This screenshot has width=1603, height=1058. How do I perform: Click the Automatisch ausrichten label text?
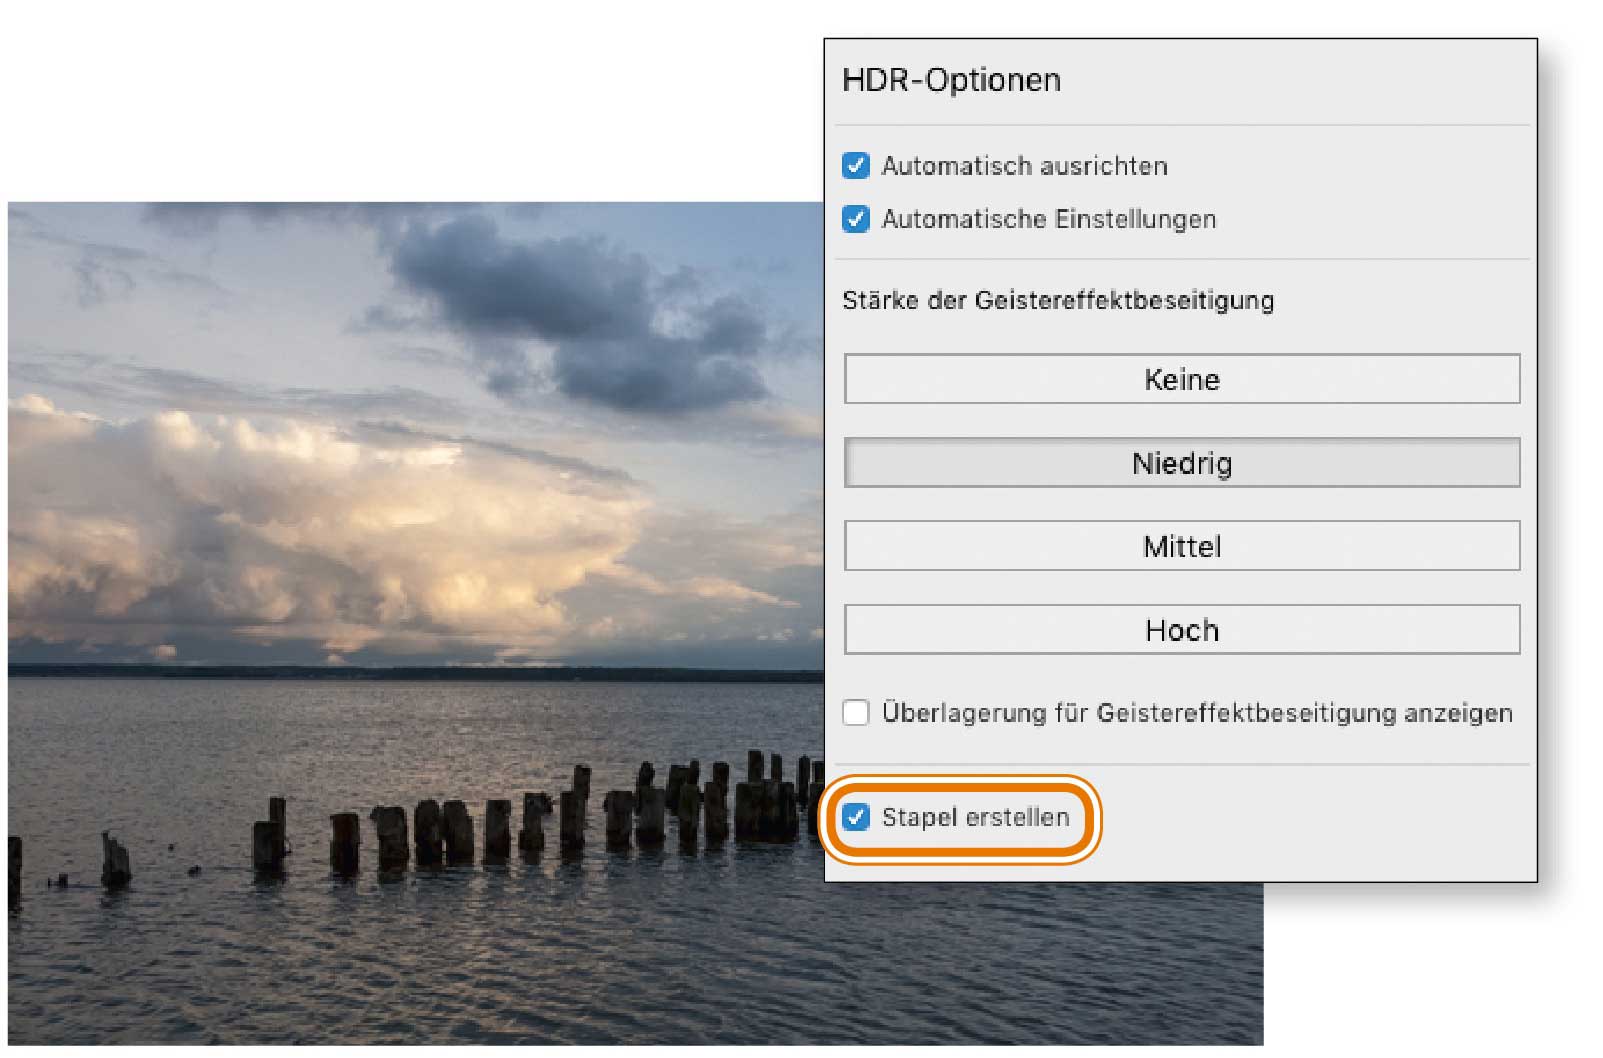tap(1024, 166)
